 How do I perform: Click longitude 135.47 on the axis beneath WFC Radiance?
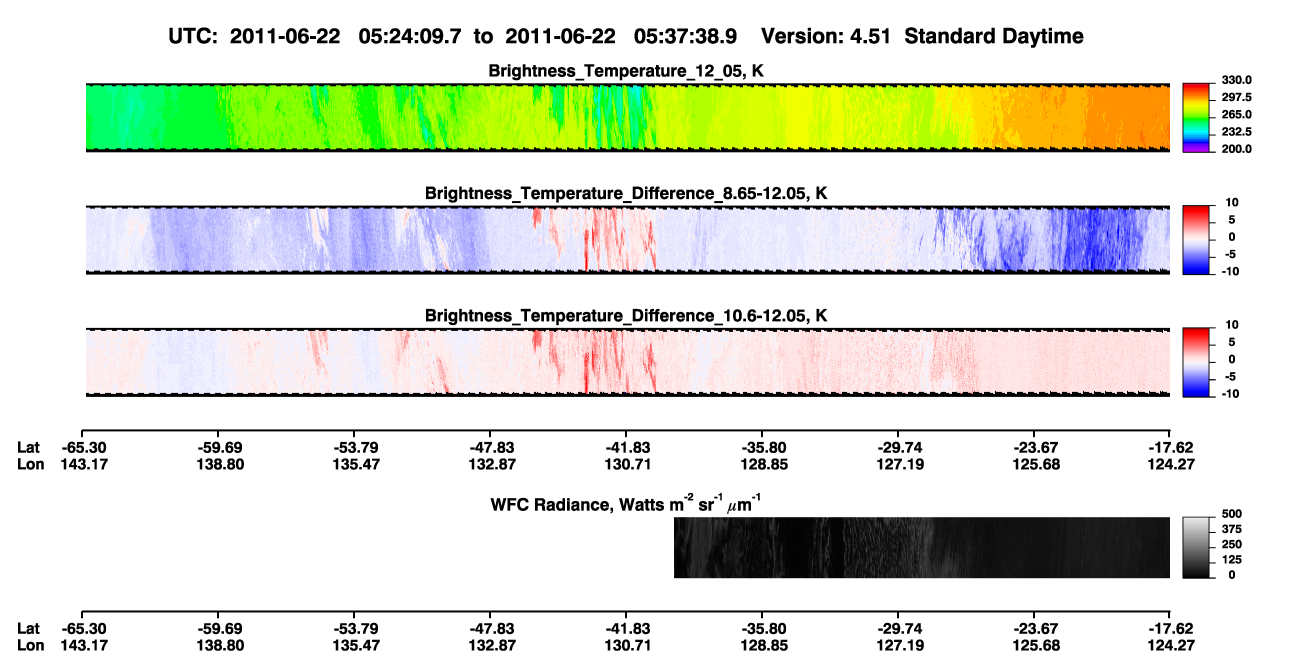355,645
